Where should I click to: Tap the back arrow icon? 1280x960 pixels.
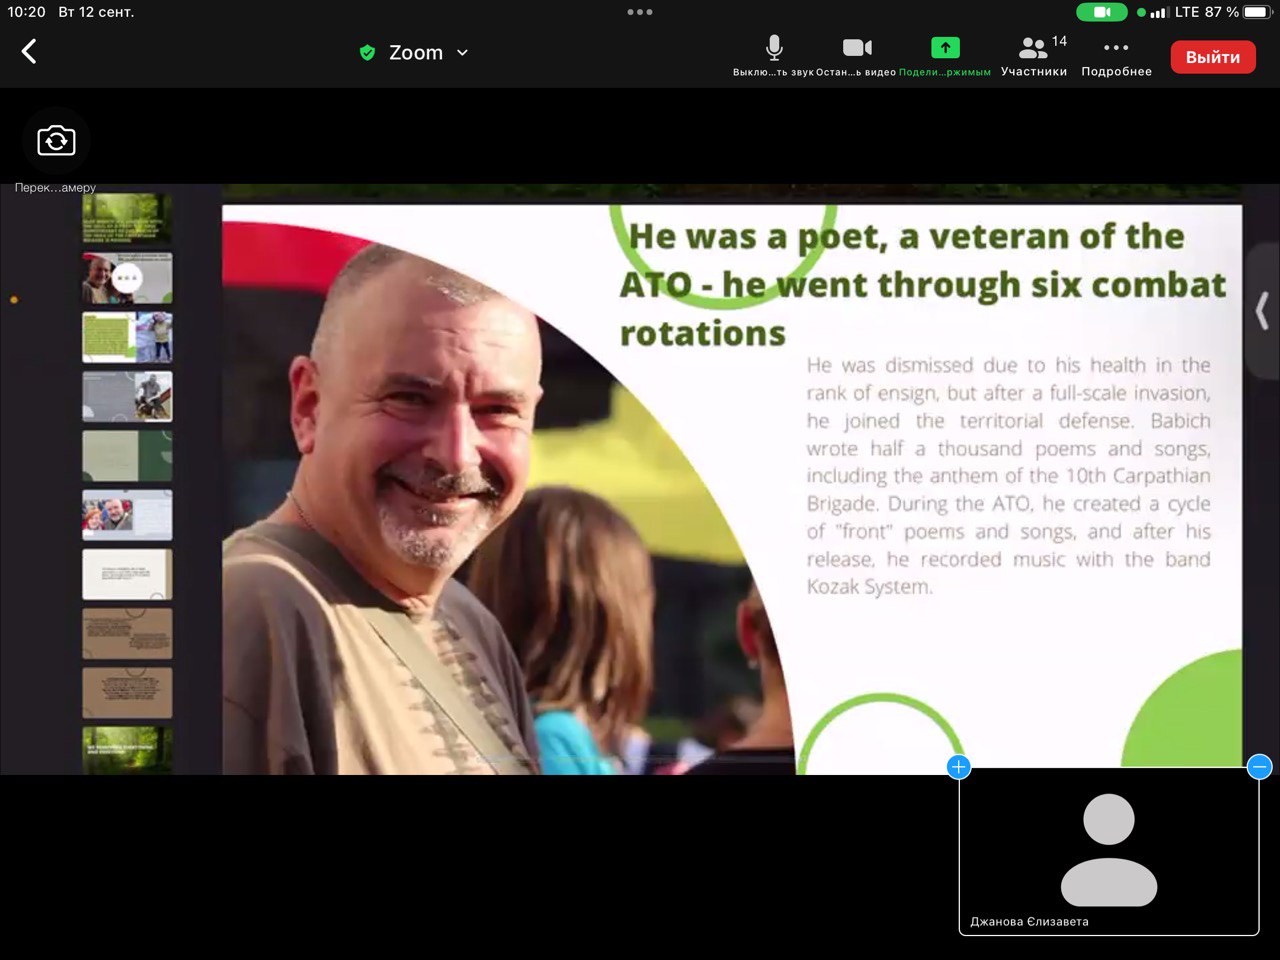point(29,52)
